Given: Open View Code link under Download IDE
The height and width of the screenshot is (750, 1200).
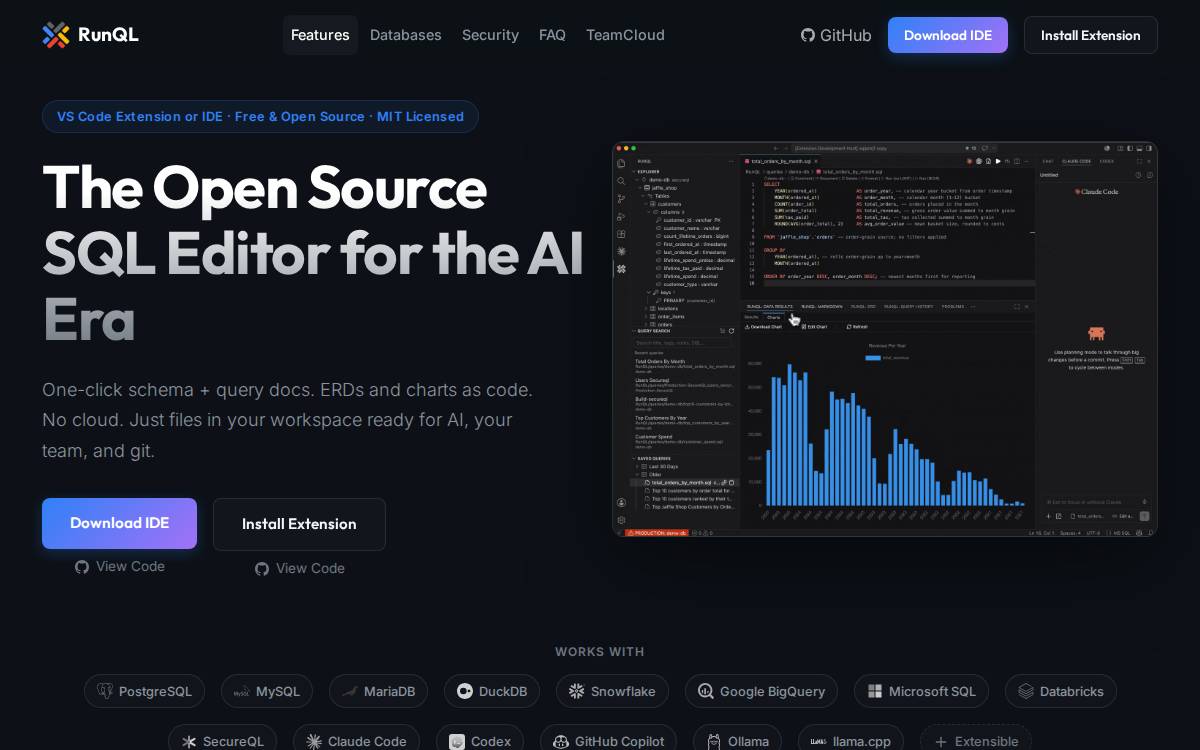Looking at the screenshot, I should [x=120, y=566].
